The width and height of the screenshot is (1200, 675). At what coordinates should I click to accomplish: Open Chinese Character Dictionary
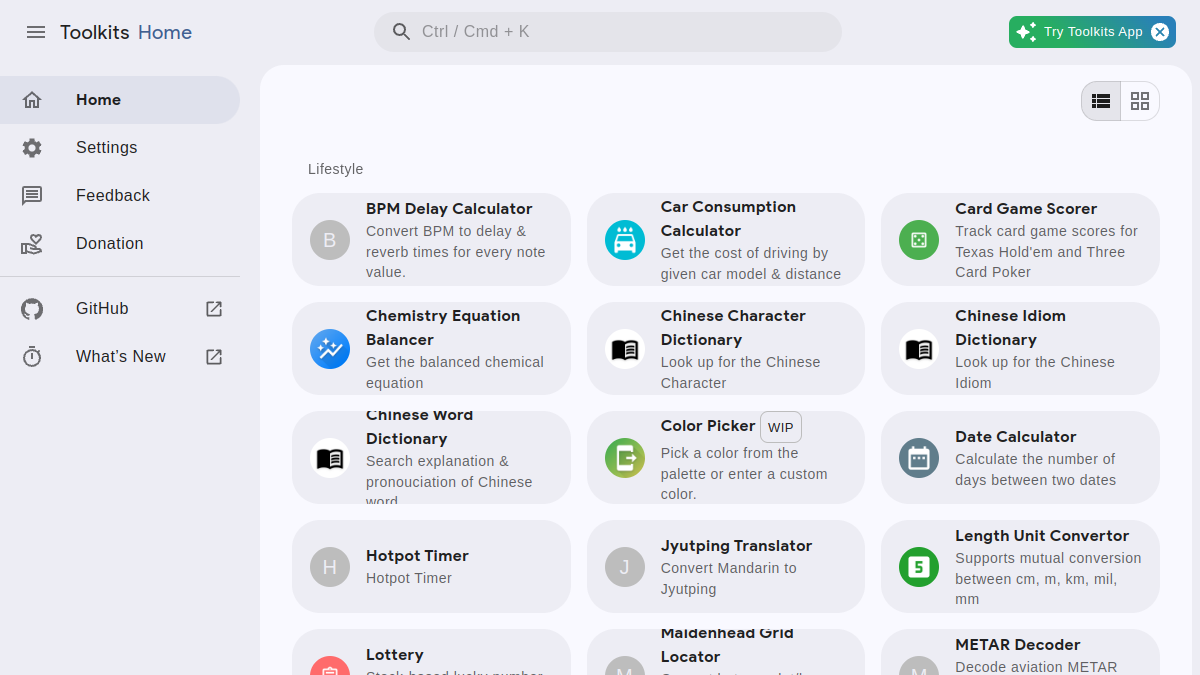[726, 349]
